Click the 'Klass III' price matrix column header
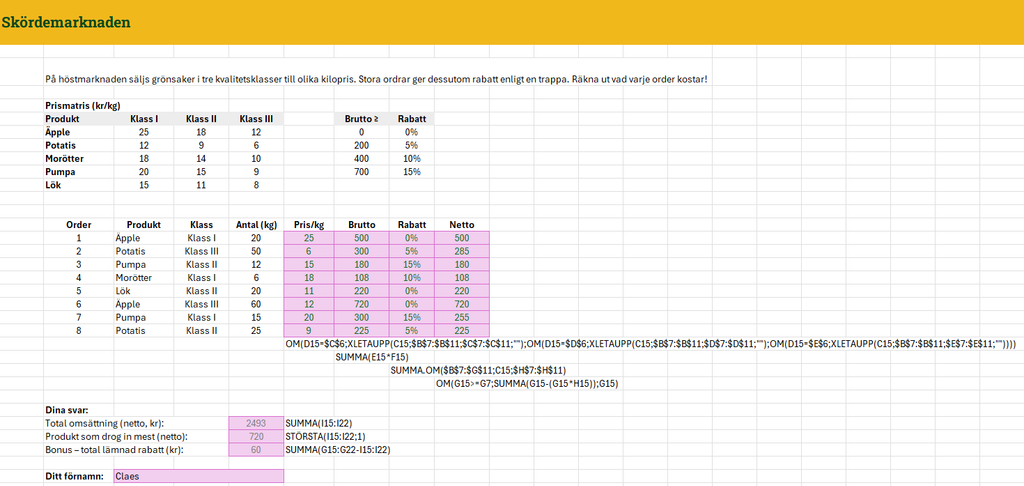1024x486 pixels. pyautogui.click(x=257, y=119)
